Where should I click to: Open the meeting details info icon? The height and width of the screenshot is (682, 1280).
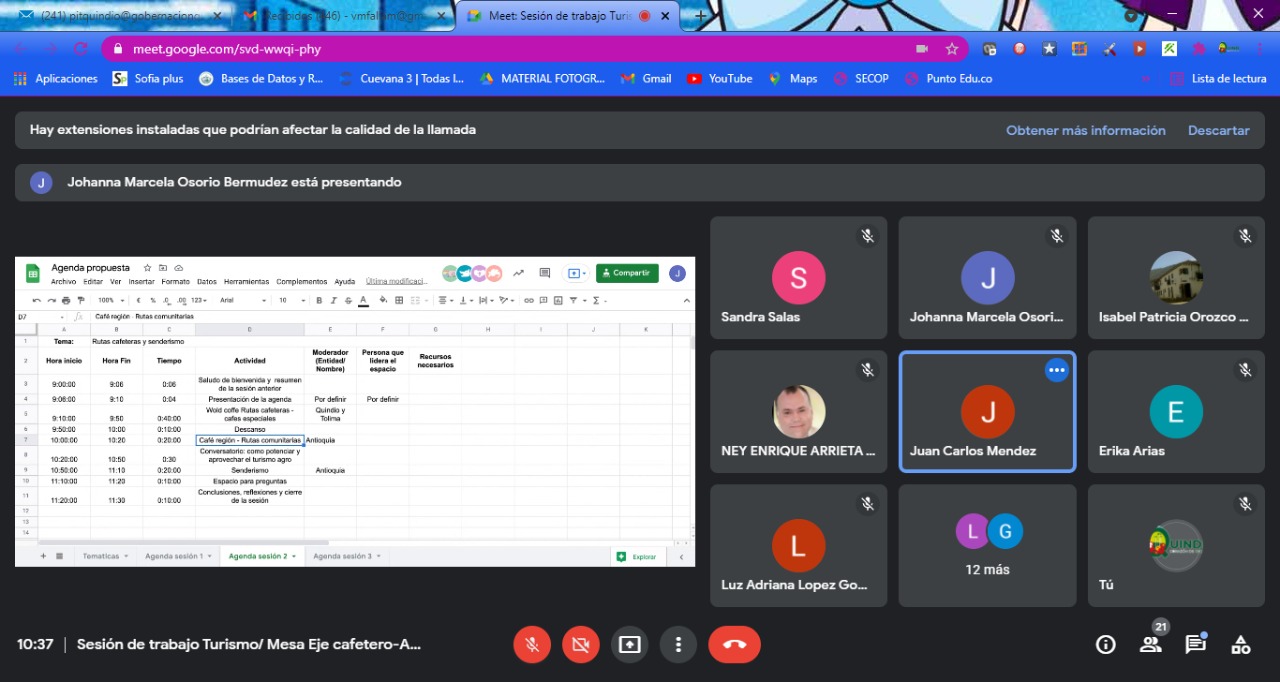click(x=1106, y=645)
